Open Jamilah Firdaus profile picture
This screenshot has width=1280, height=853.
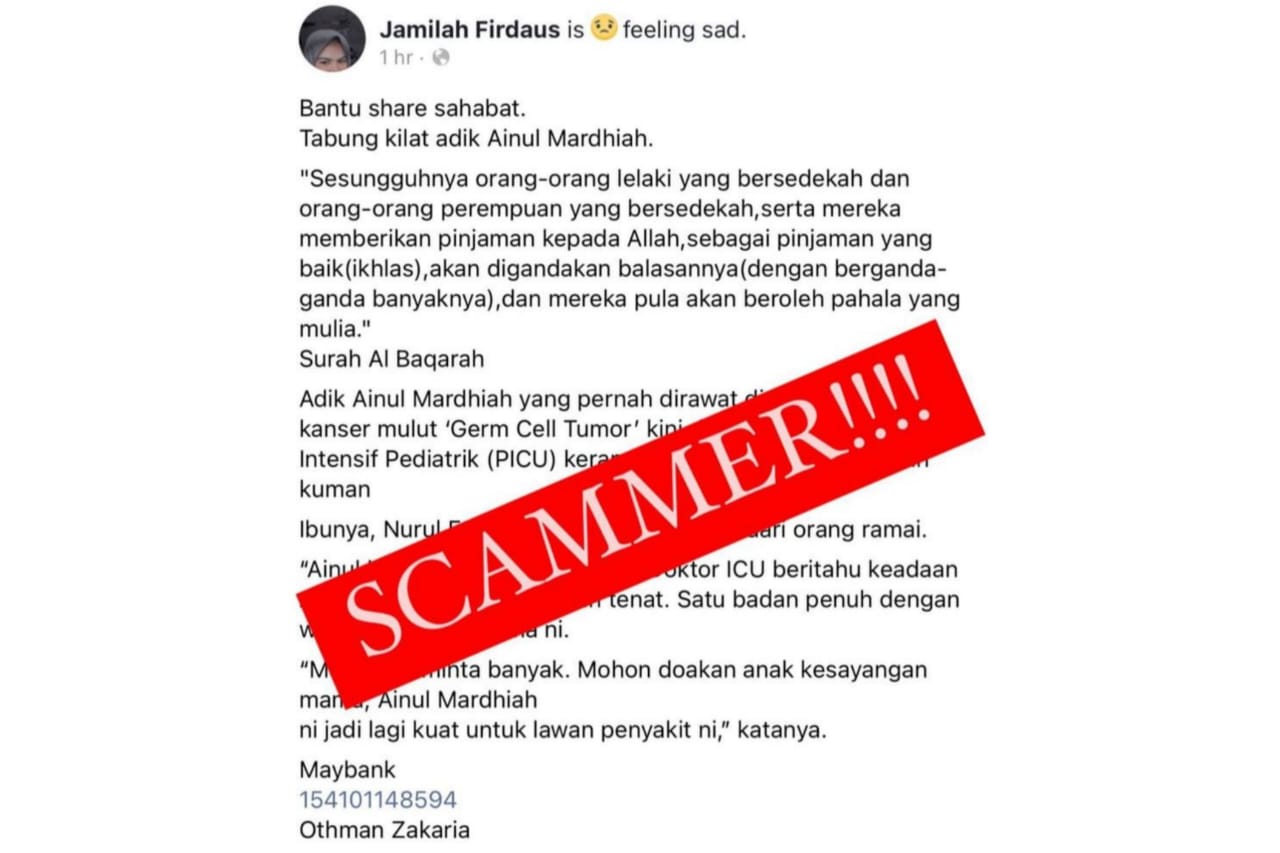[332, 38]
